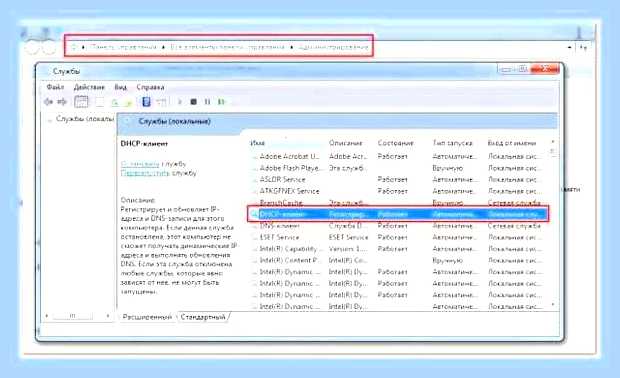This screenshot has height=378, width=620.
Task: Sort by the Состояние column header
Action: 396,143
